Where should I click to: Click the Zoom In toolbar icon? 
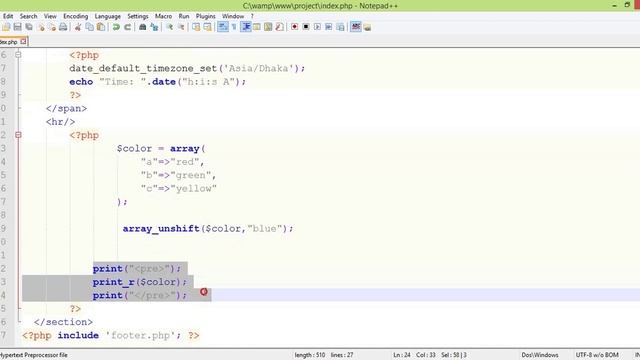tap(169, 27)
